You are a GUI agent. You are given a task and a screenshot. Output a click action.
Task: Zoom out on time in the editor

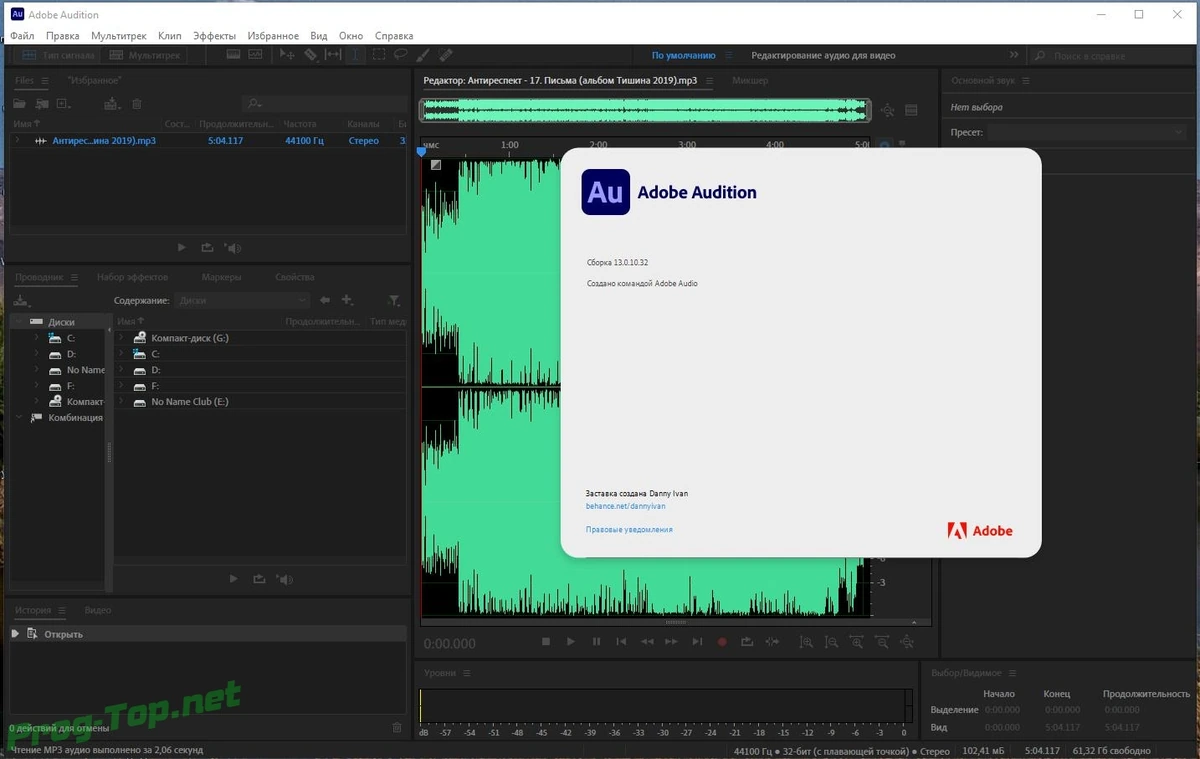click(882, 641)
